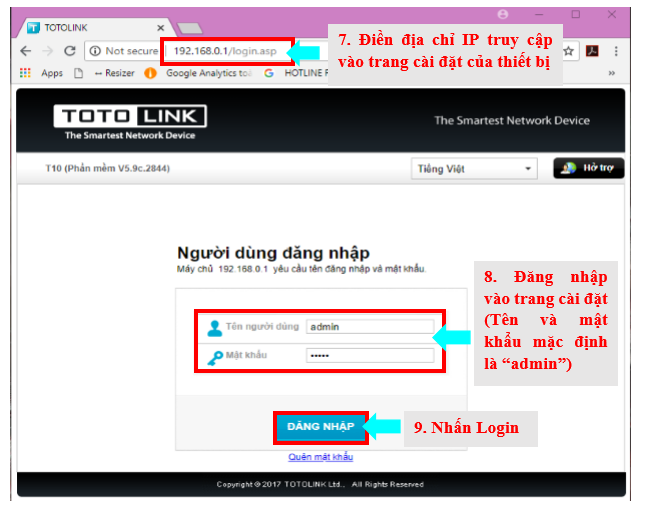Open the Chrome profile avatar icon
The width and height of the screenshot is (645, 509).
(503, 14)
